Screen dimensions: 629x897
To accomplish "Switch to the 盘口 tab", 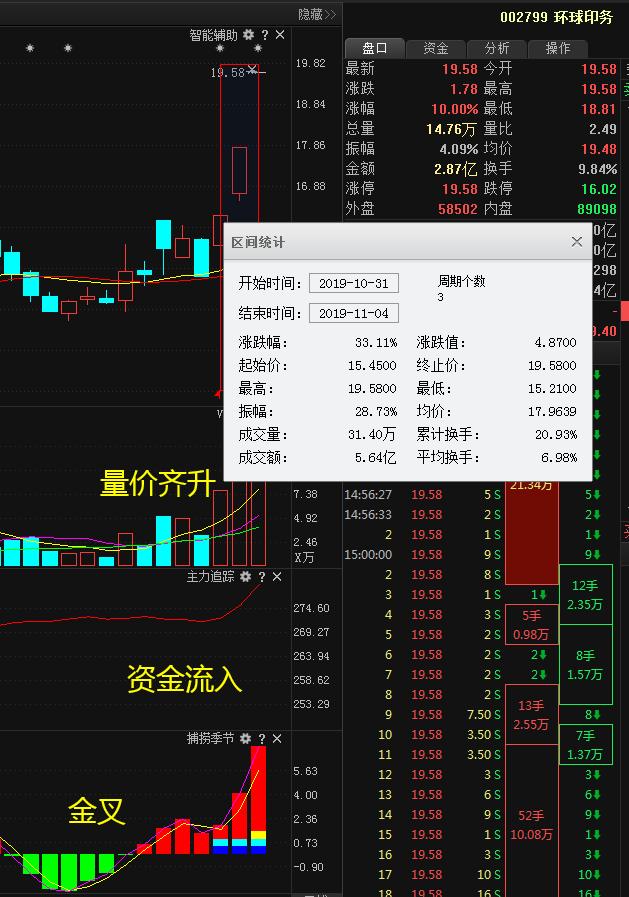I will (x=375, y=49).
